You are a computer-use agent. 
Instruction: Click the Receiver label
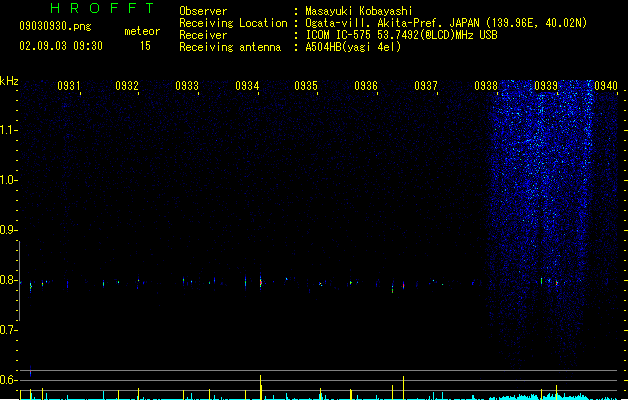click(x=203, y=35)
